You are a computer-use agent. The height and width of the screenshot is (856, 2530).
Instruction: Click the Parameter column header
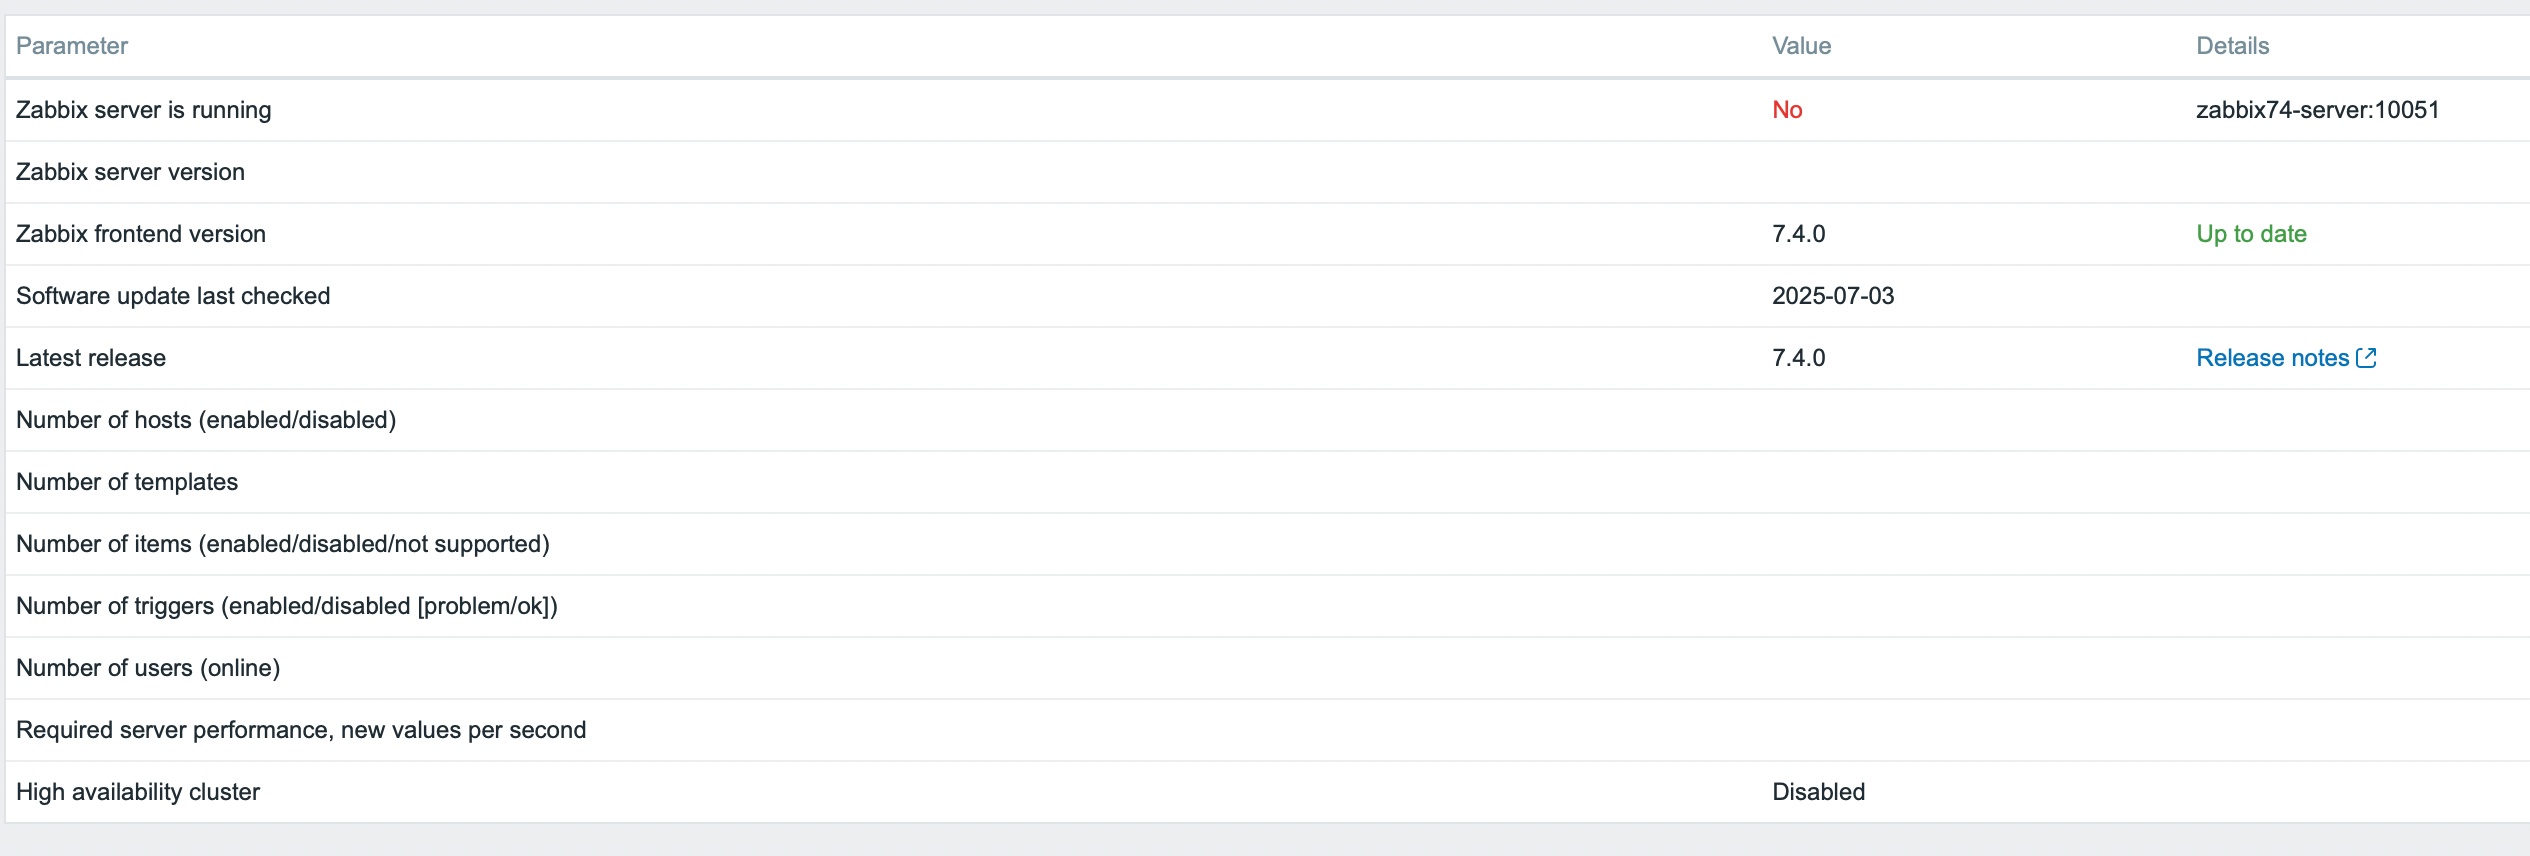tap(72, 46)
